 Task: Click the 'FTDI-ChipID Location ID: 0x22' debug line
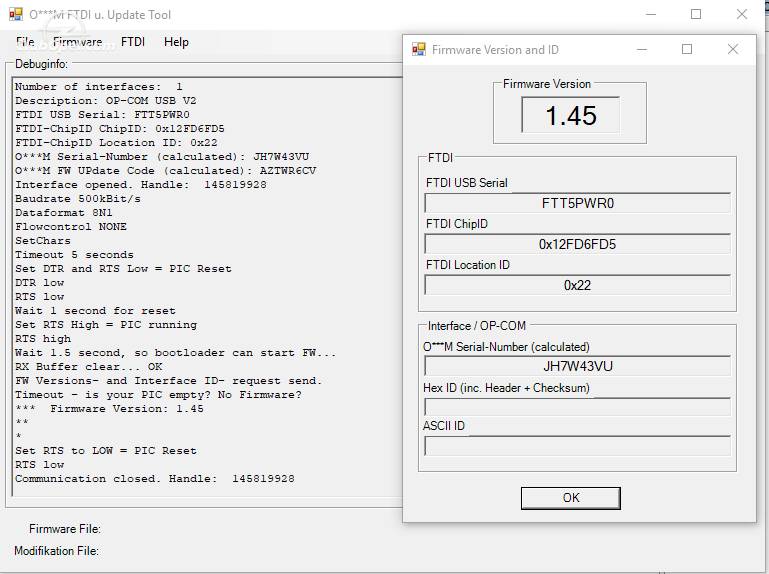[x=116, y=143]
